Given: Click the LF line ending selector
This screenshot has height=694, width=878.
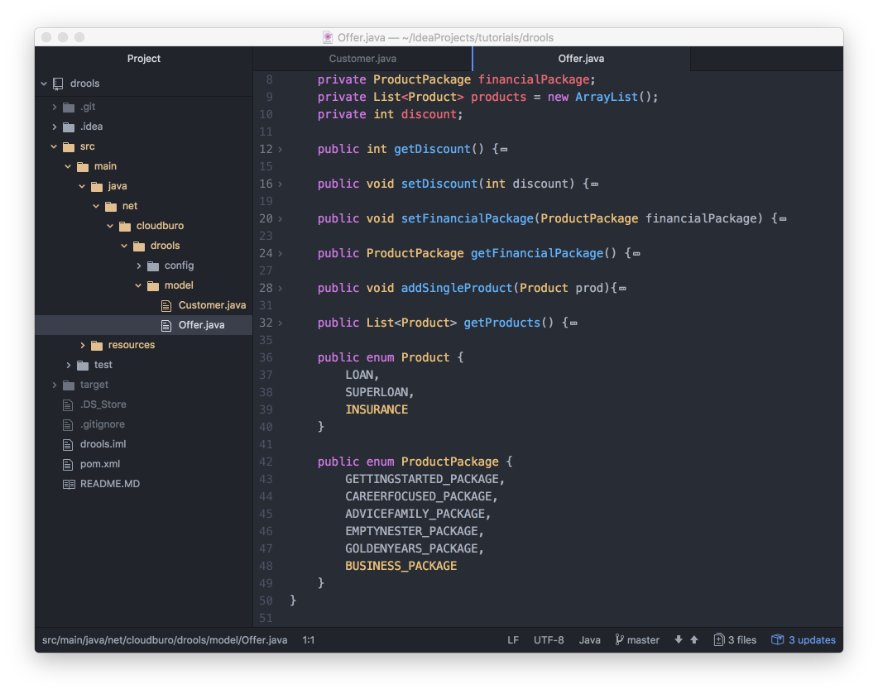Looking at the screenshot, I should tap(513, 640).
